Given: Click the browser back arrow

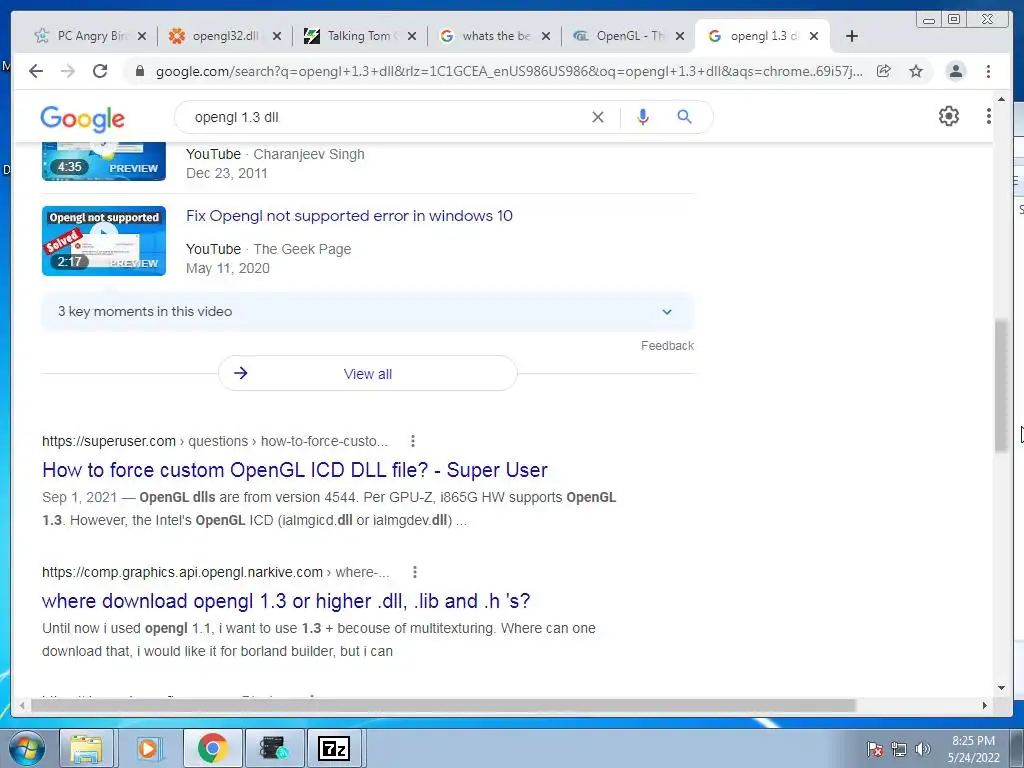Looking at the screenshot, I should (36, 71).
